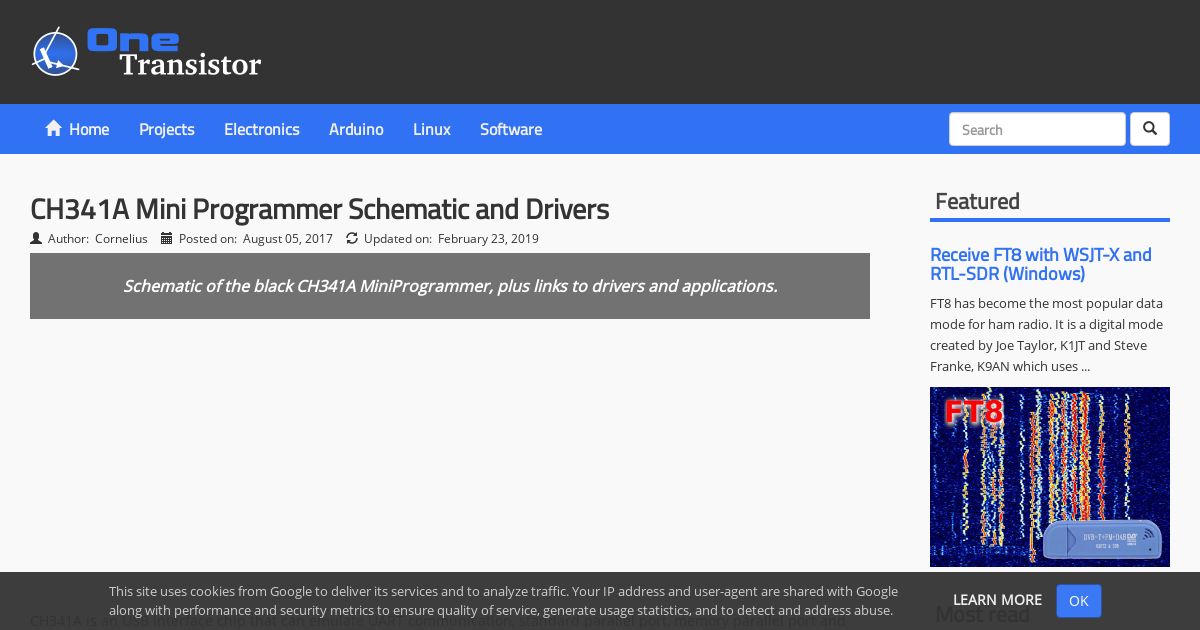Screen dimensions: 1200x630
Task: Open the CH341A Mini Programmer article title
Action: tap(319, 209)
